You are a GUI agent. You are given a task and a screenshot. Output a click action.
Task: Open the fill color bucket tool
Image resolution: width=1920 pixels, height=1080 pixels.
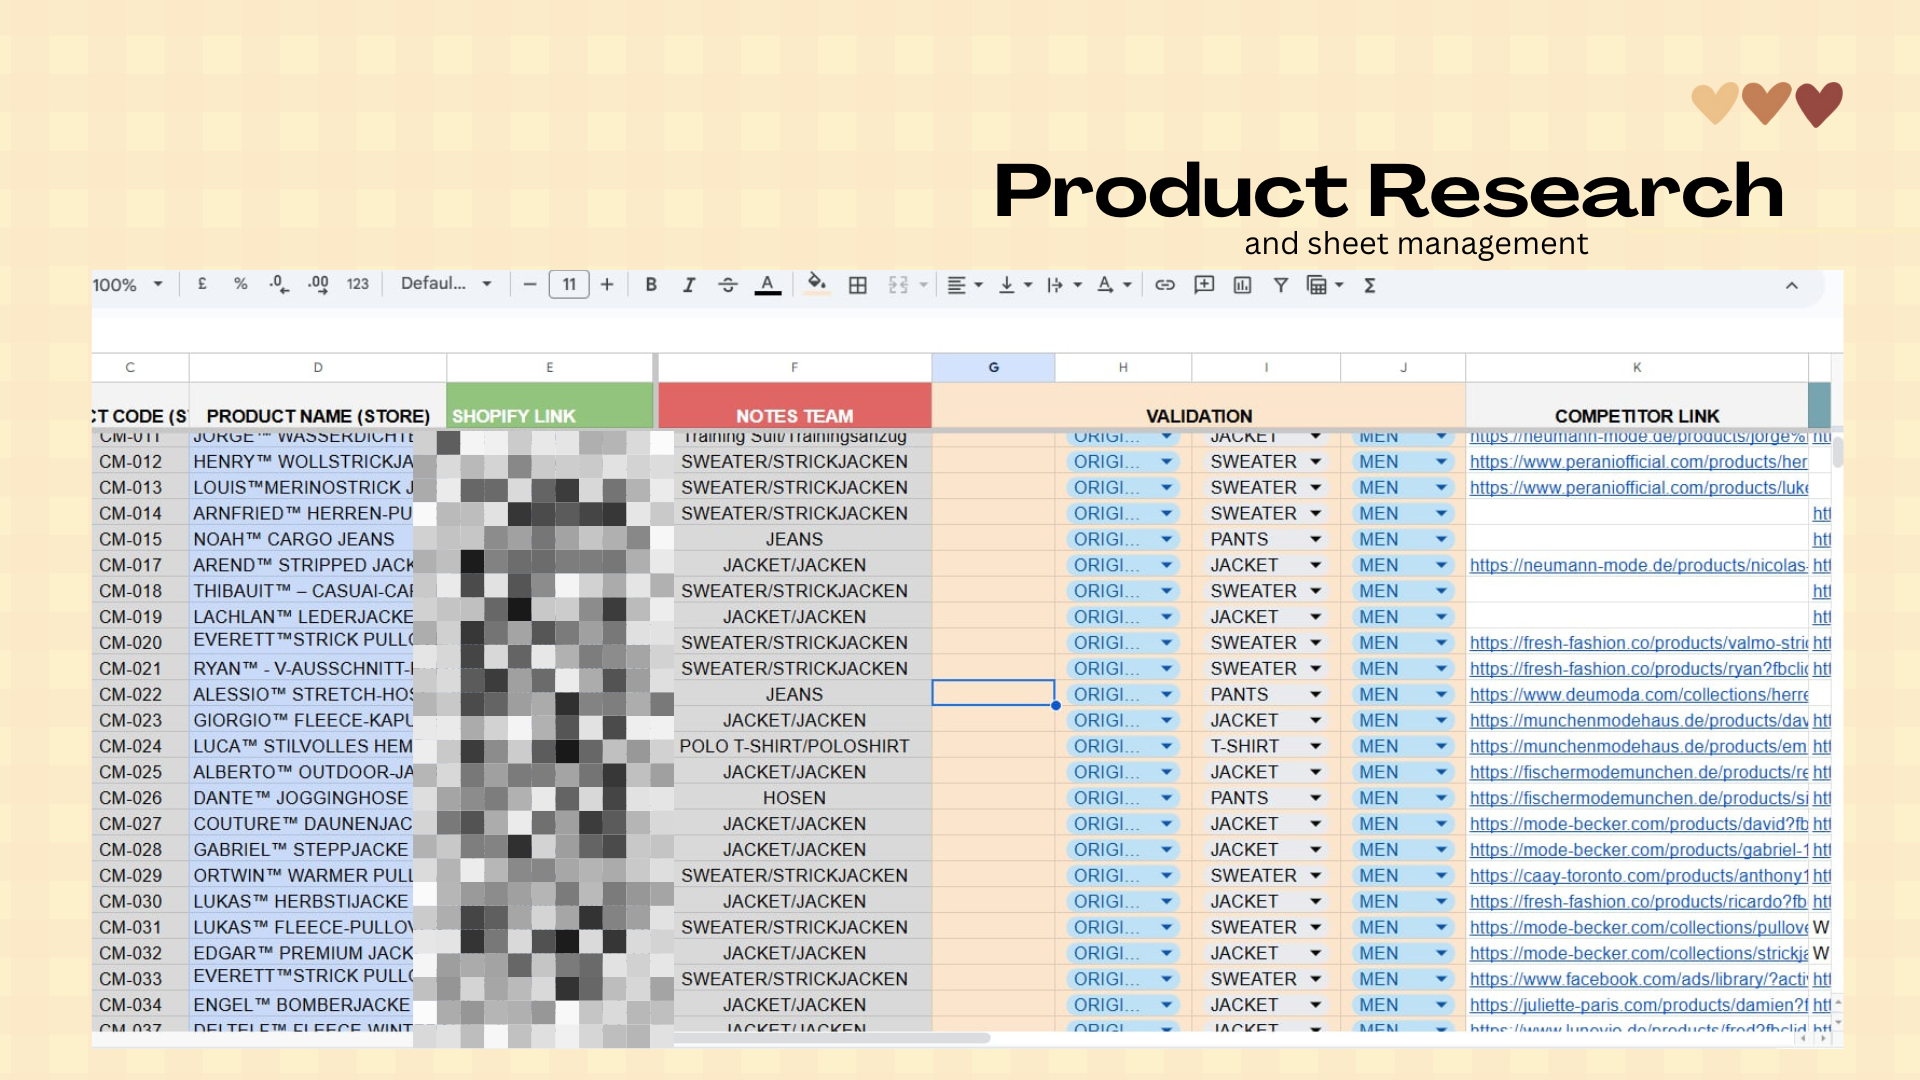point(817,284)
